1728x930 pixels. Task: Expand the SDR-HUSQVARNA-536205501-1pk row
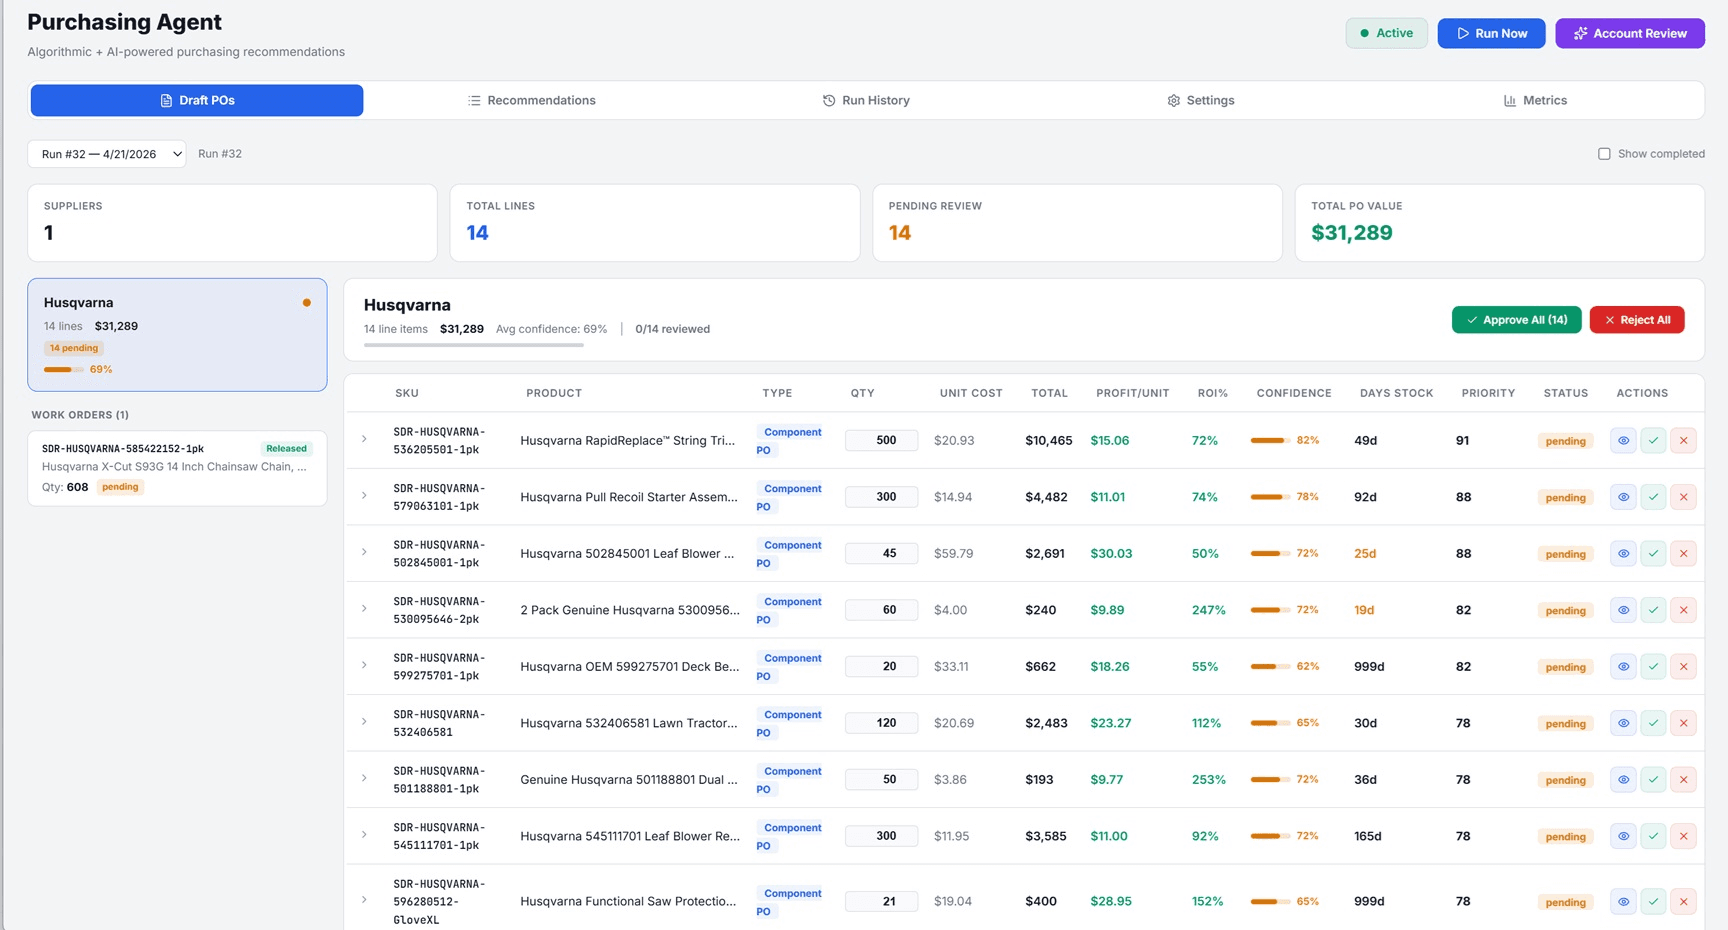364,439
